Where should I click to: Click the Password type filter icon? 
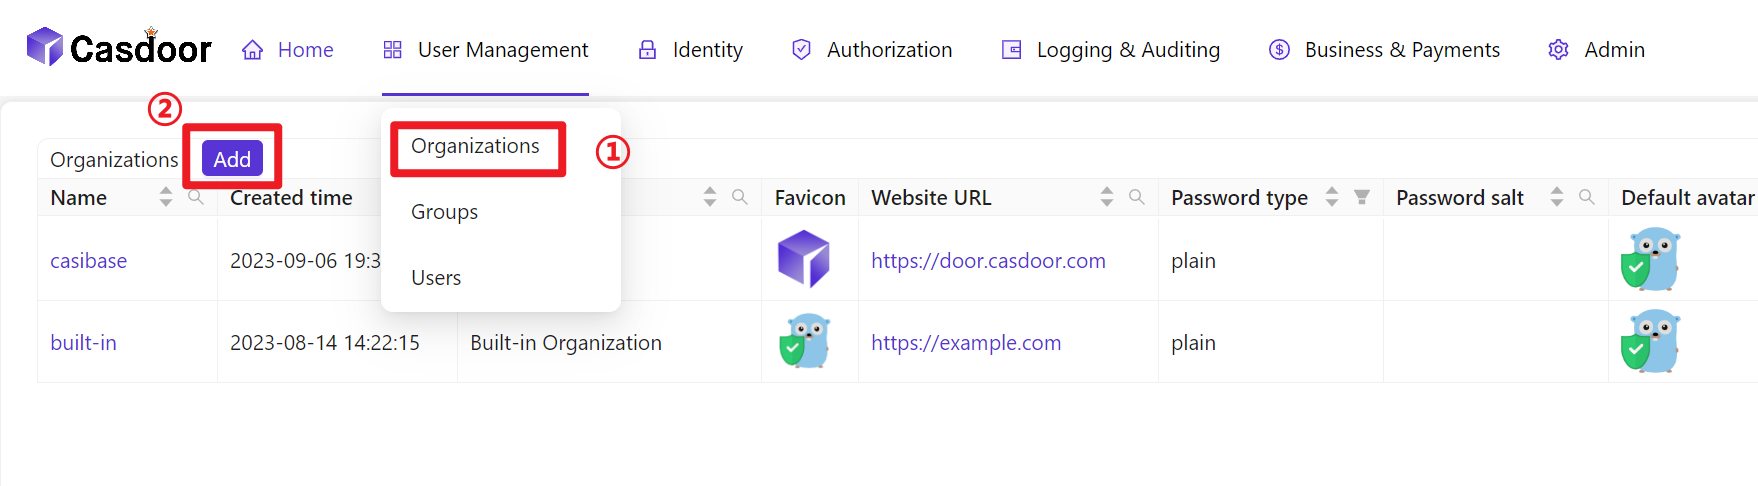1361,197
